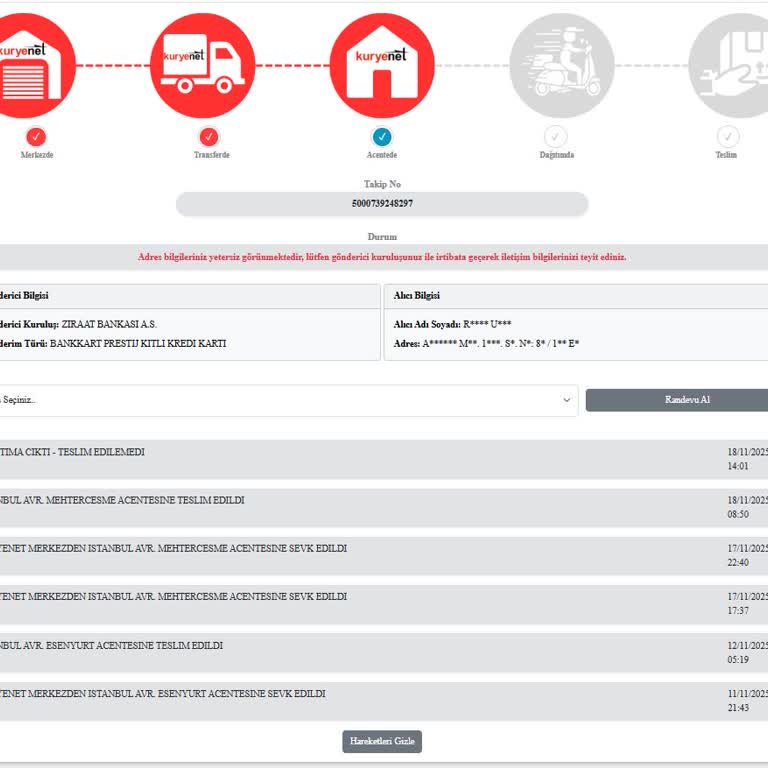Click the grey Dağıtımda scooter courier icon
768x768 pixels.
coord(561,66)
